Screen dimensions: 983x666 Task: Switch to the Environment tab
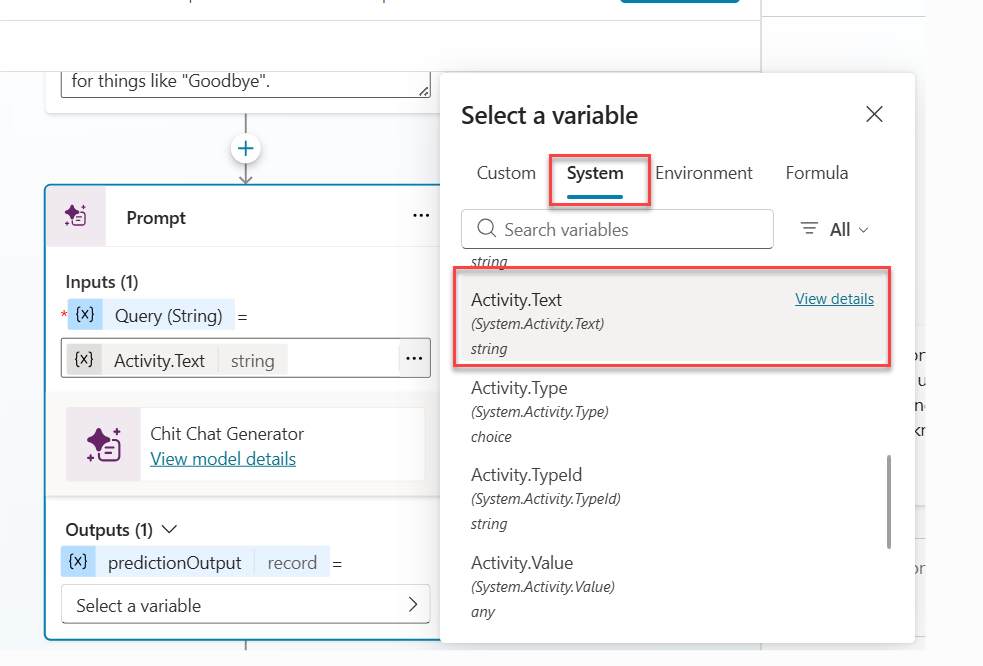click(x=704, y=173)
